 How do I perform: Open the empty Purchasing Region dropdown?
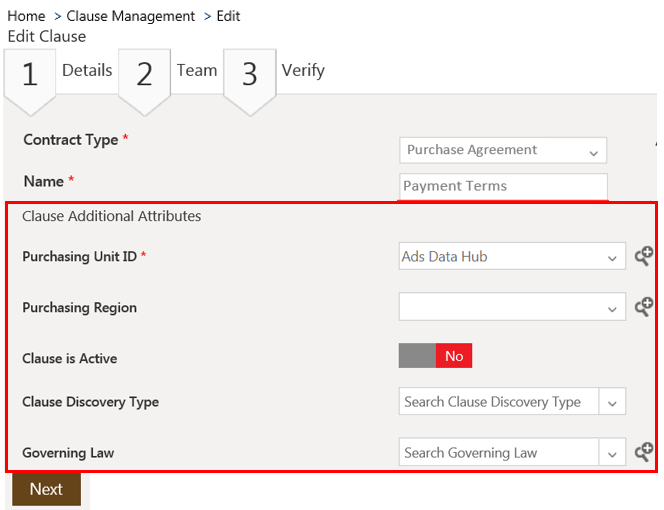coord(512,308)
